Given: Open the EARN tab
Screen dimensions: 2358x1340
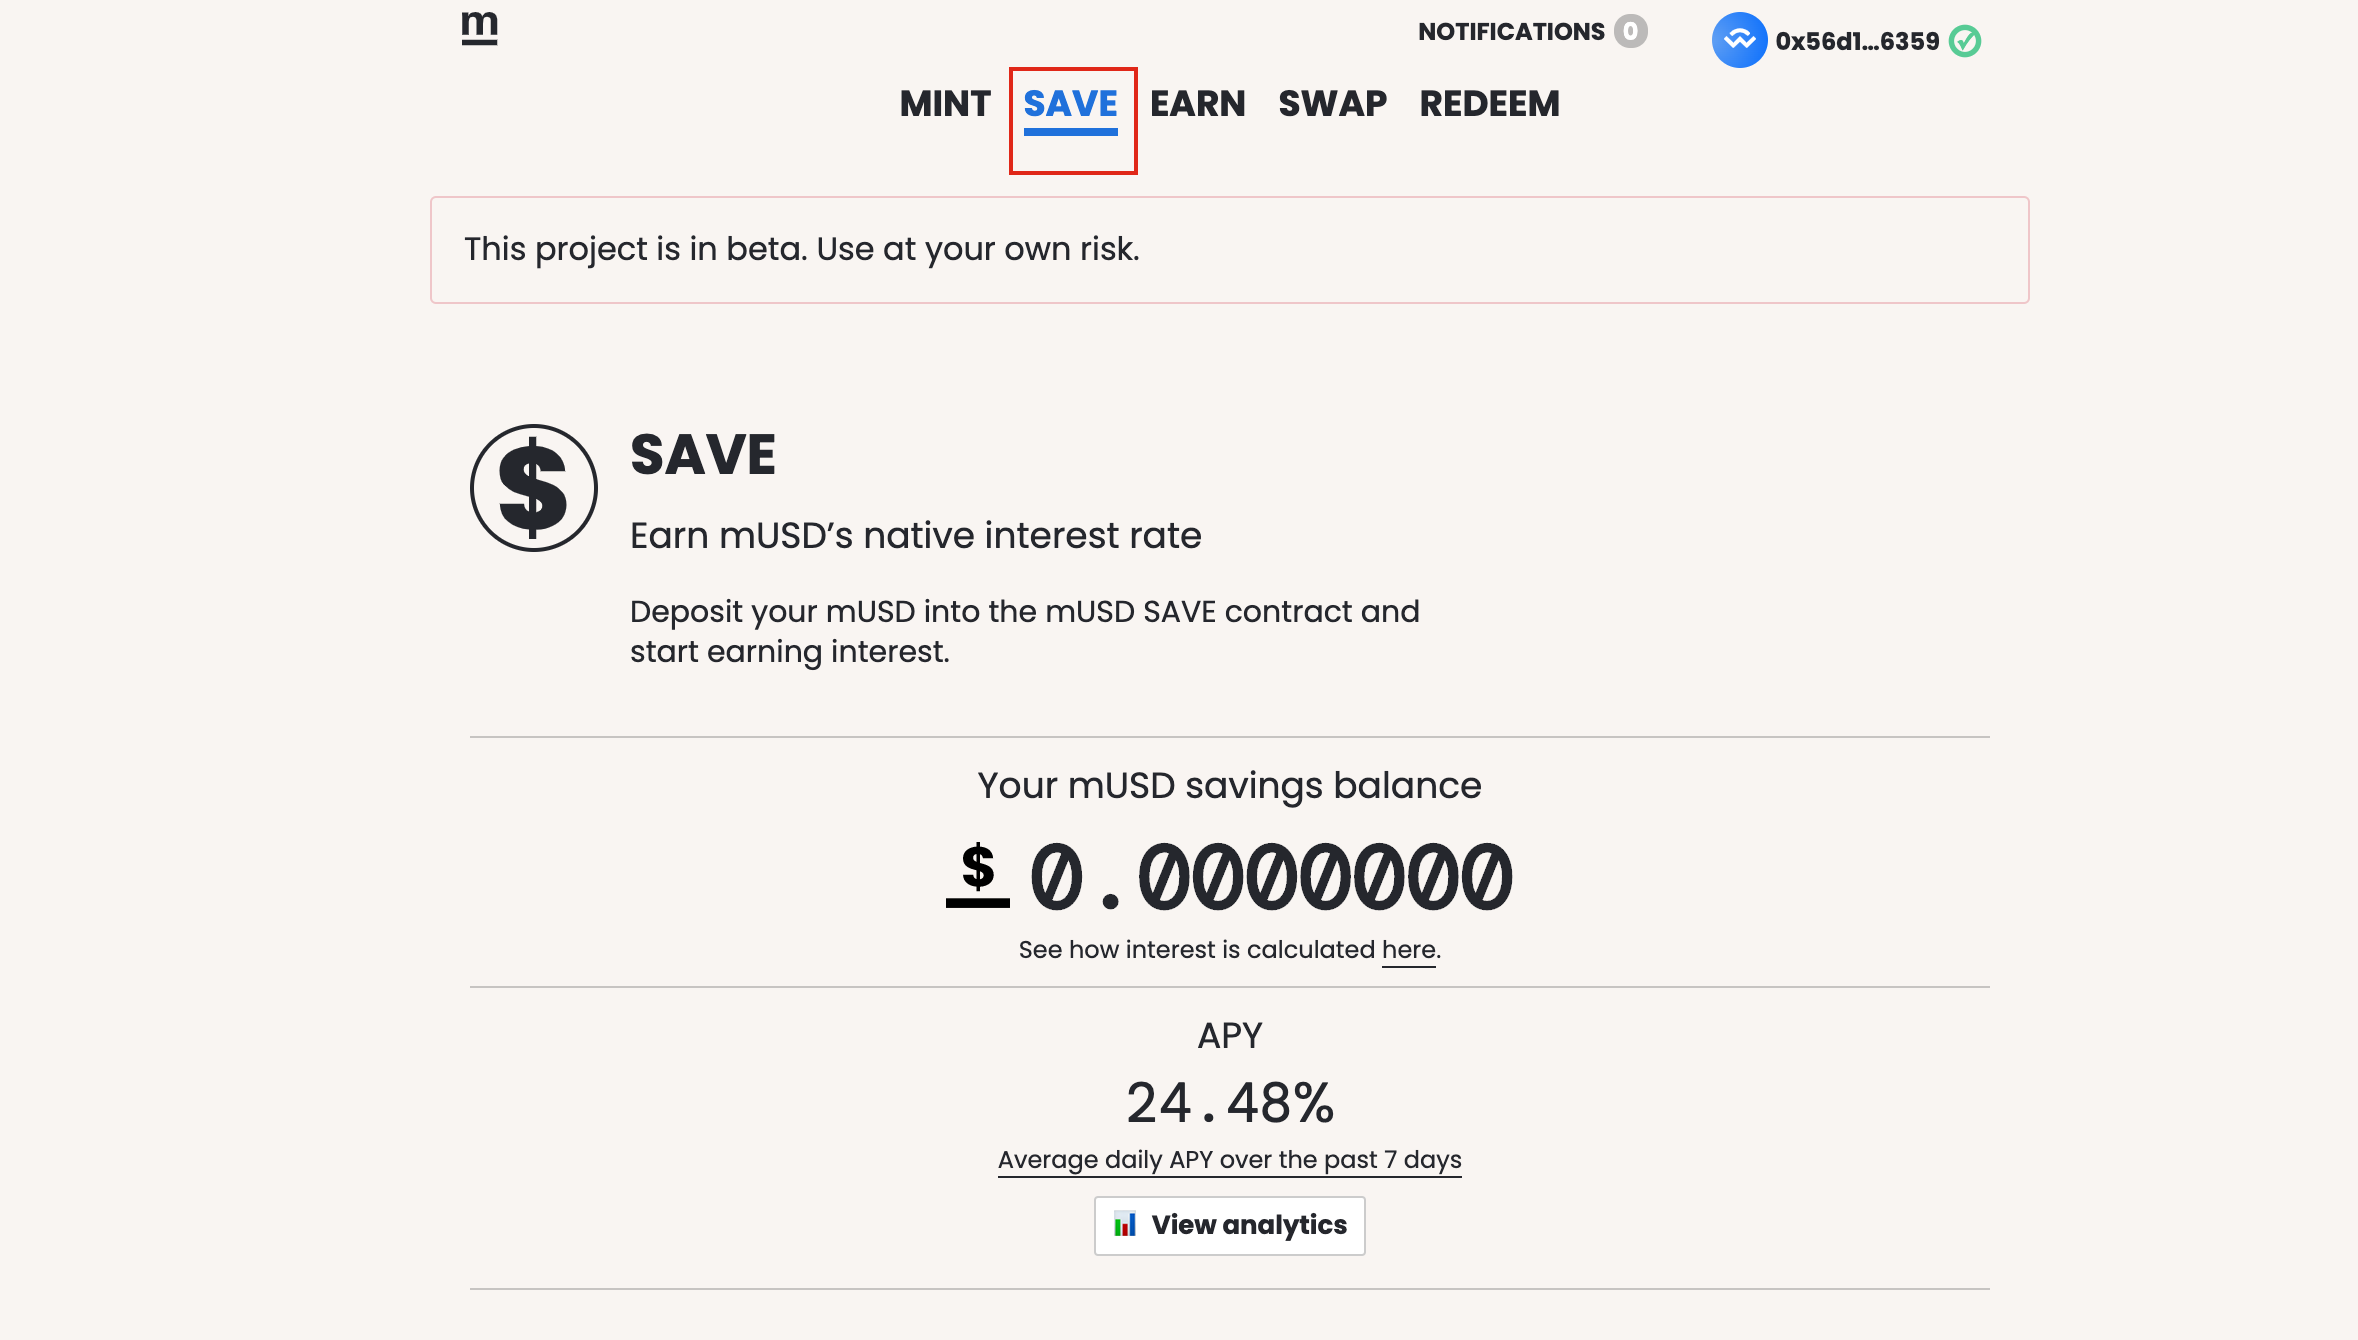Looking at the screenshot, I should (1198, 104).
